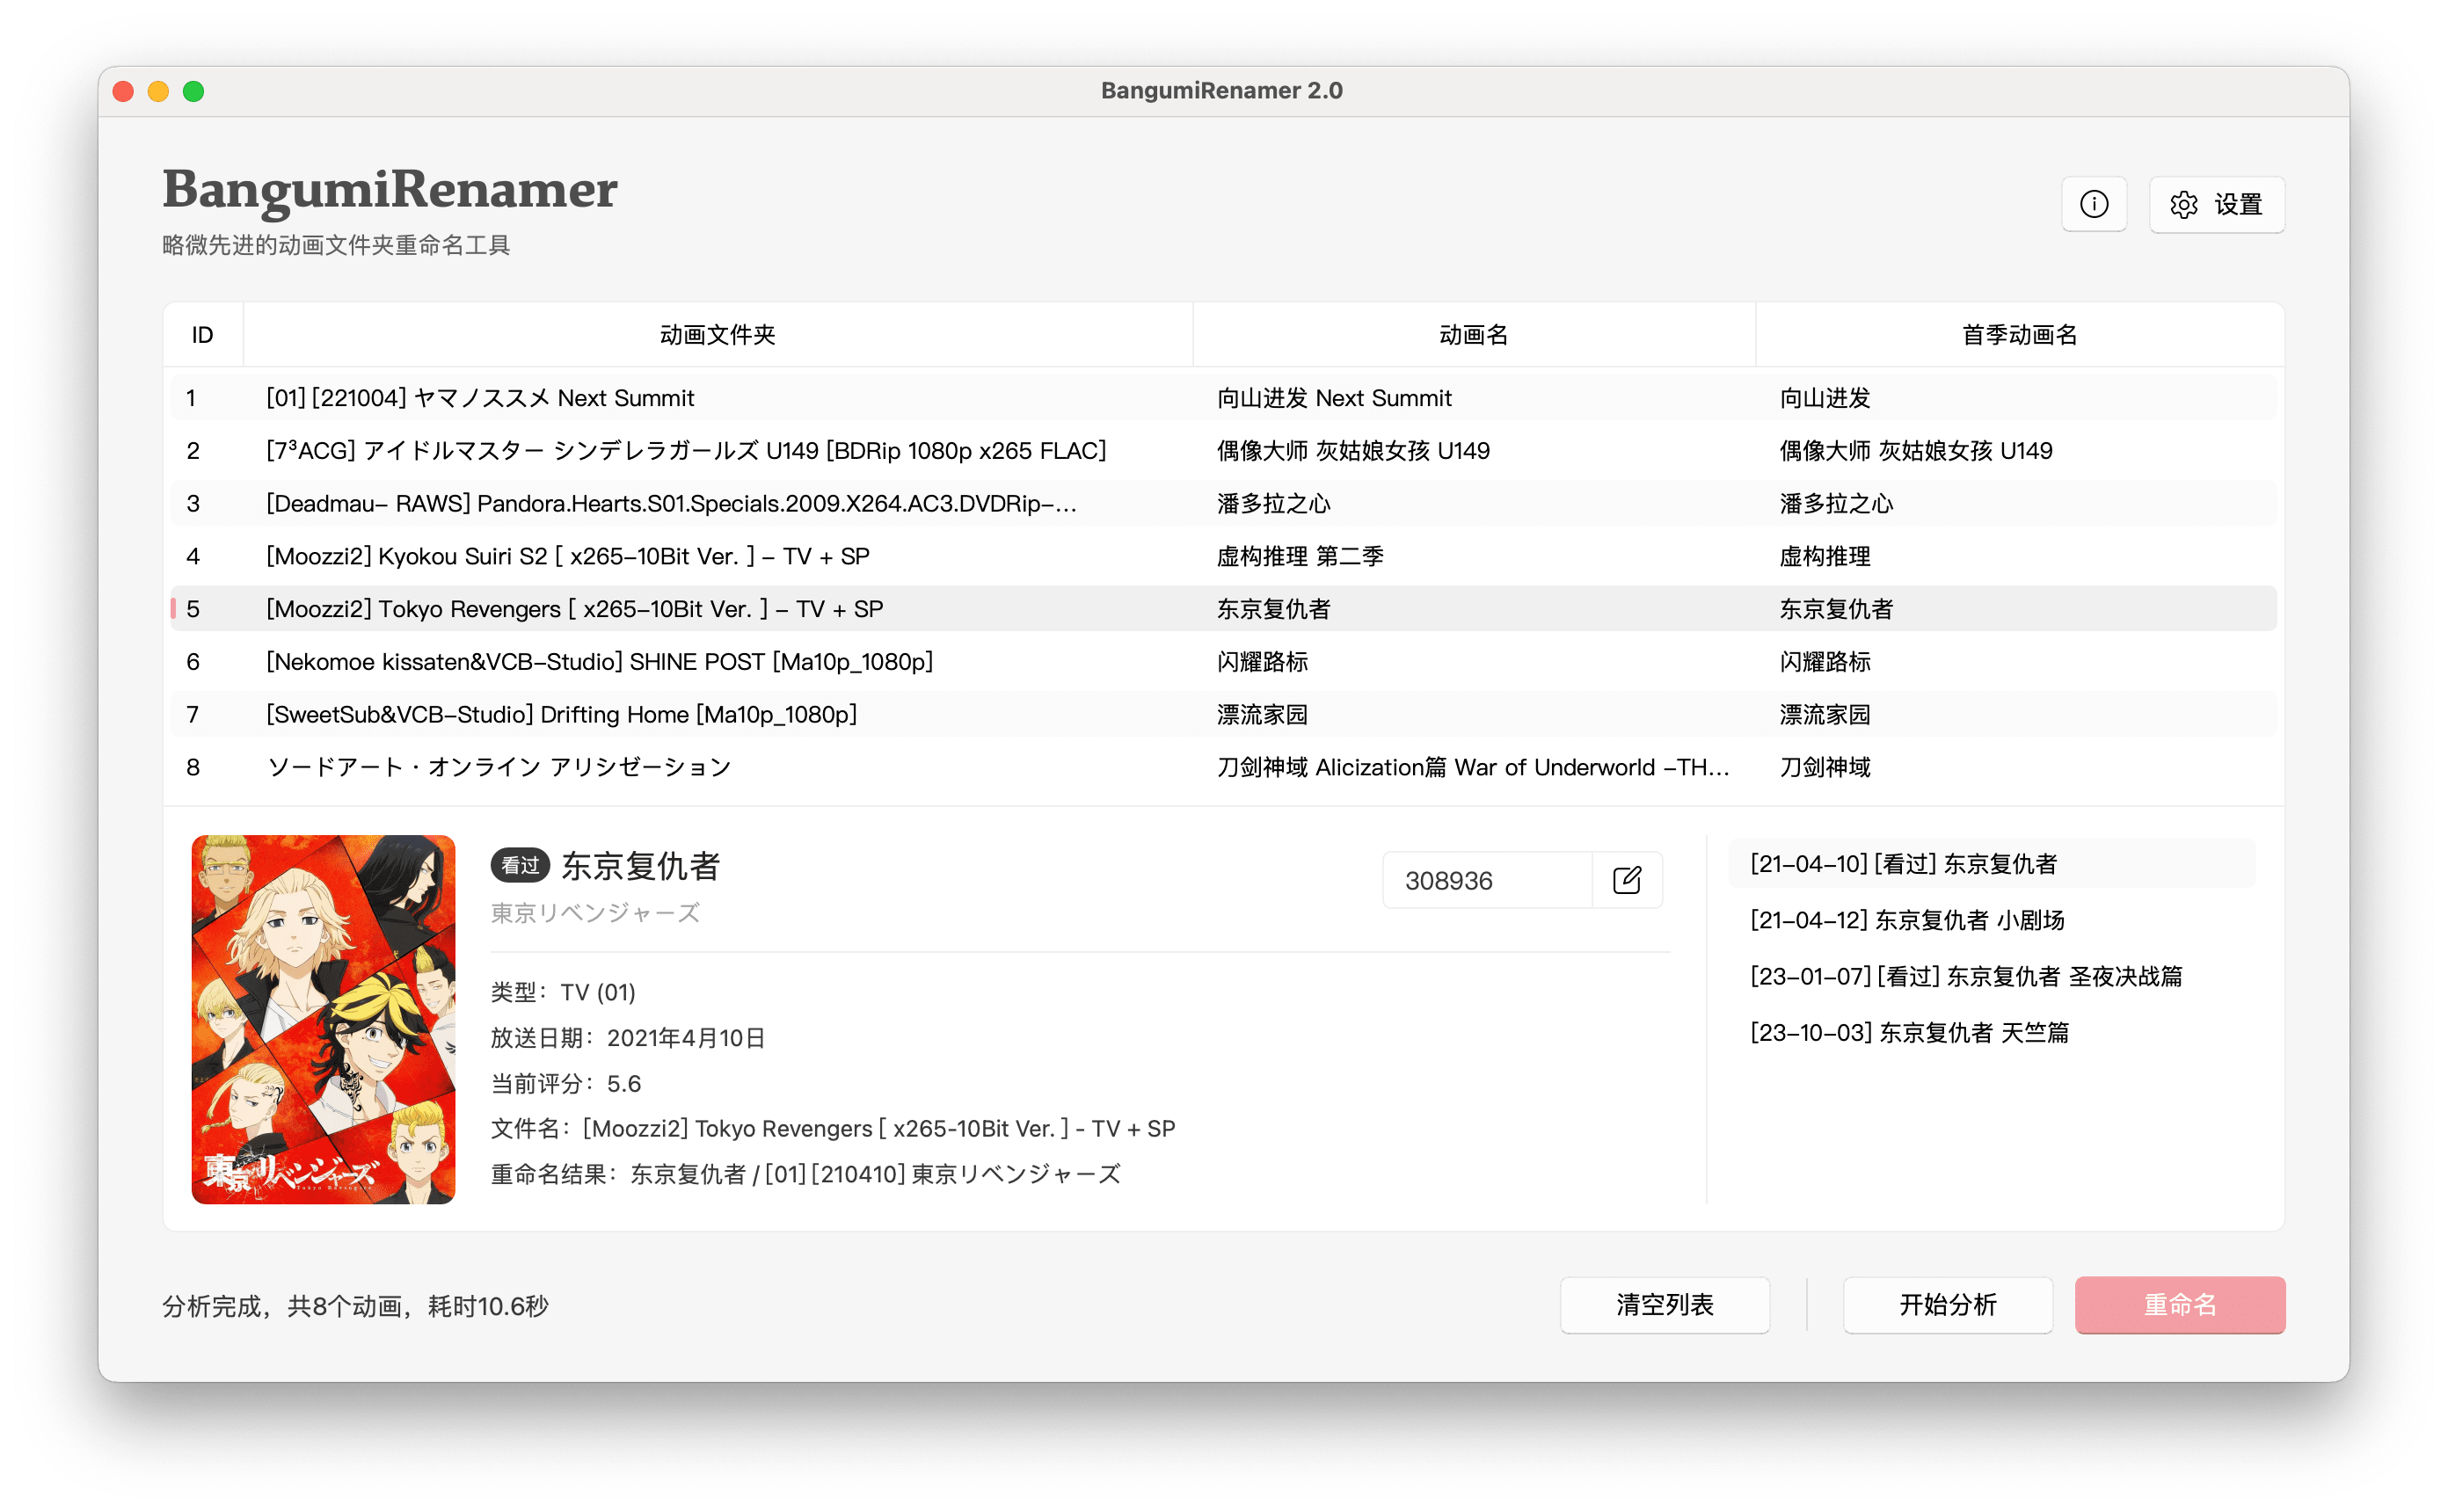Click the green macOS fullscreen button
Image resolution: width=2448 pixels, height=1512 pixels.
coord(194,91)
